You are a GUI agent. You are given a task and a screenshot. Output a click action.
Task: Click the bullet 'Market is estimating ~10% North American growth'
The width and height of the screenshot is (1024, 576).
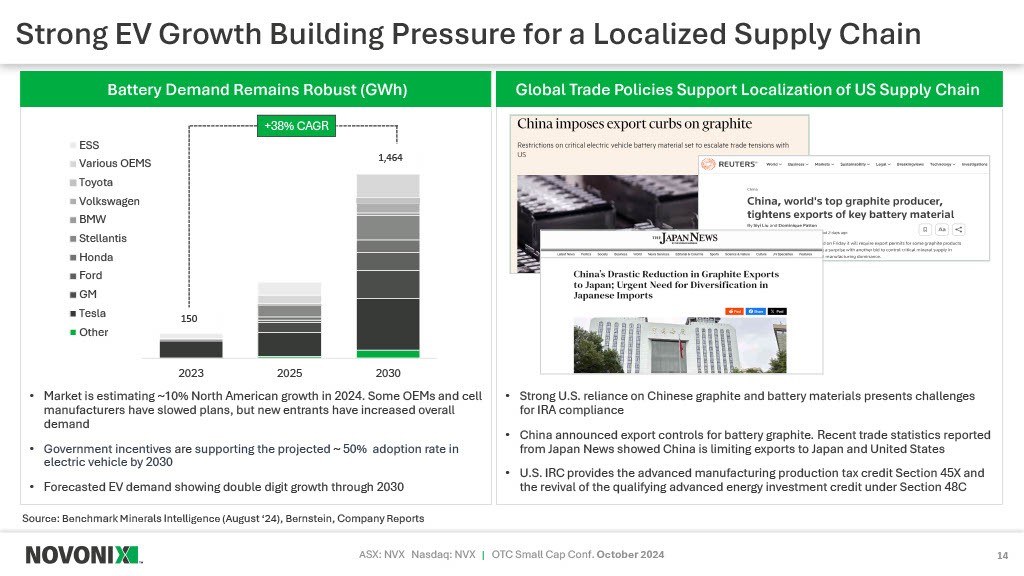tap(263, 409)
